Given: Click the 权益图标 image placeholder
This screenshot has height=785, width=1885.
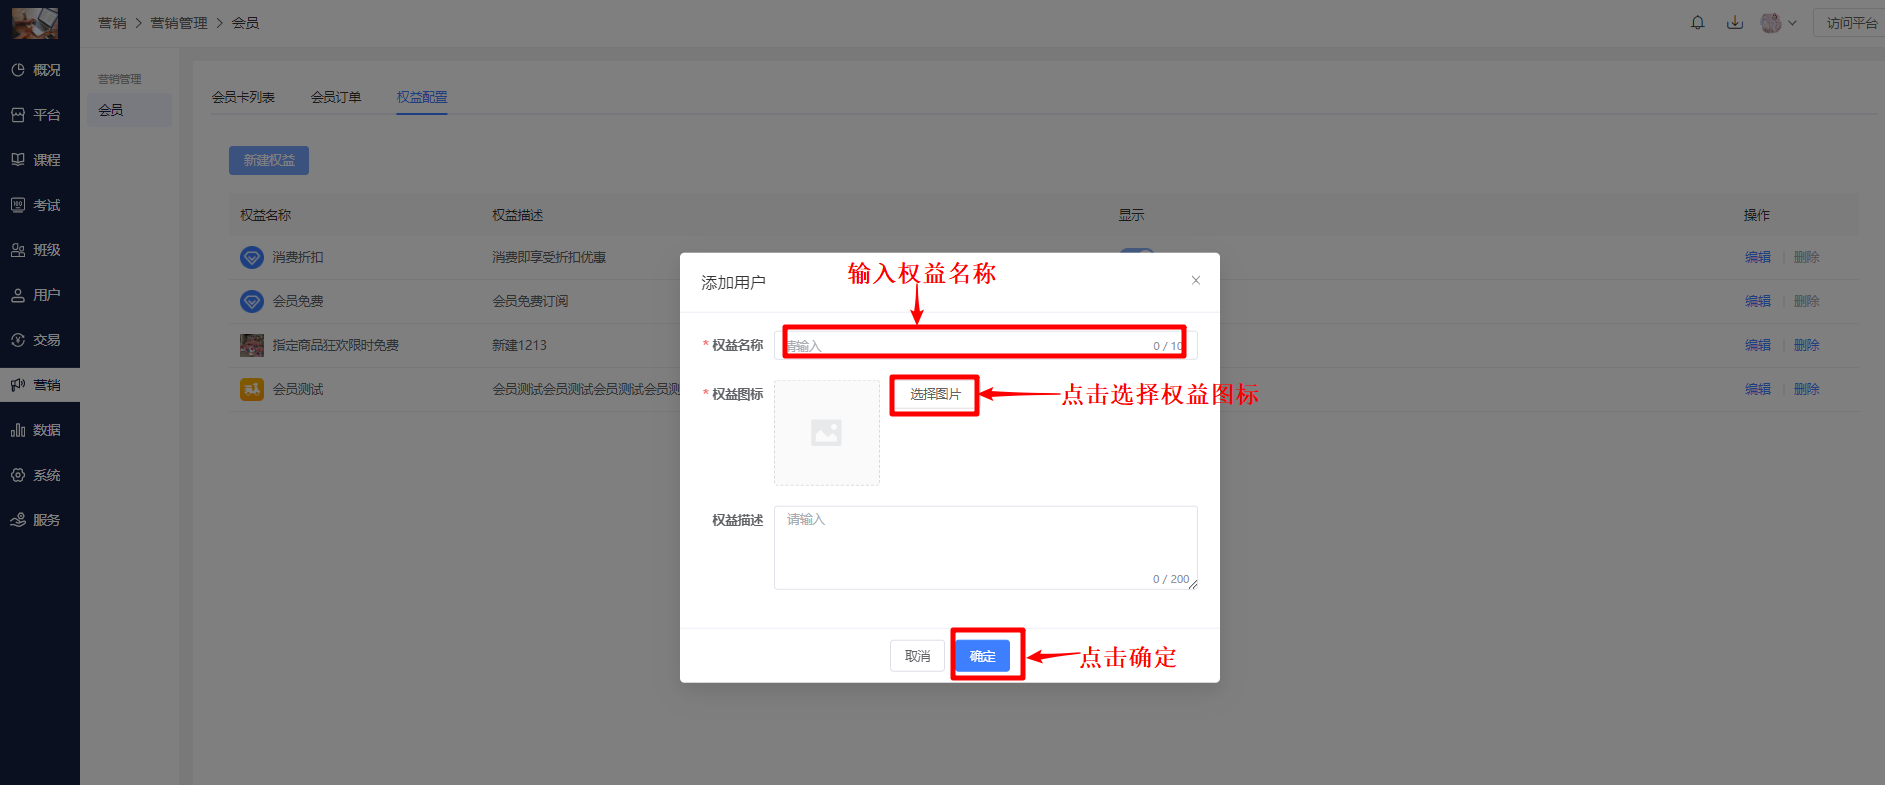Looking at the screenshot, I should [x=826, y=433].
